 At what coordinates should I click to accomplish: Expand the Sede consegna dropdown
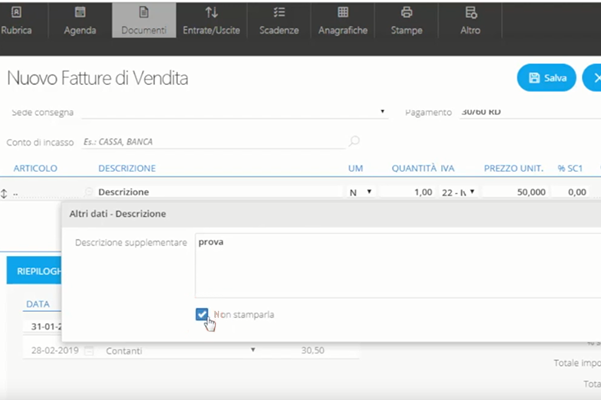[384, 112]
